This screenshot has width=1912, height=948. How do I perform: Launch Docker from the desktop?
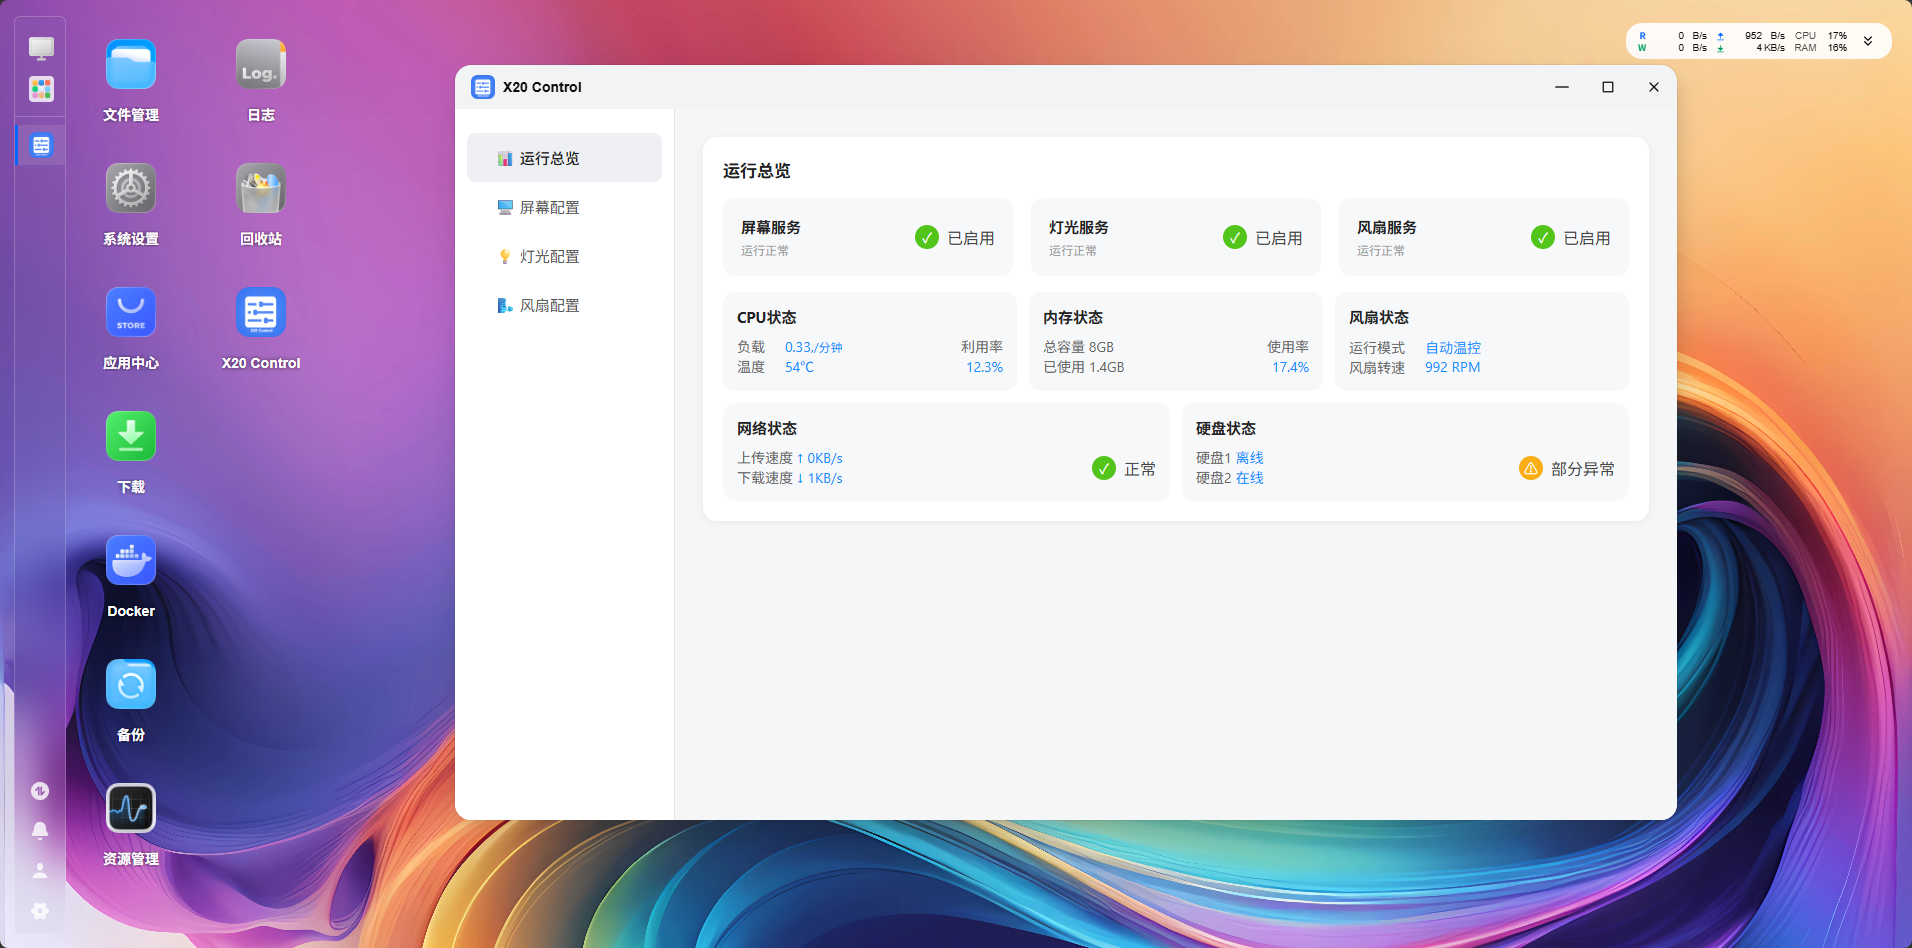tap(131, 561)
